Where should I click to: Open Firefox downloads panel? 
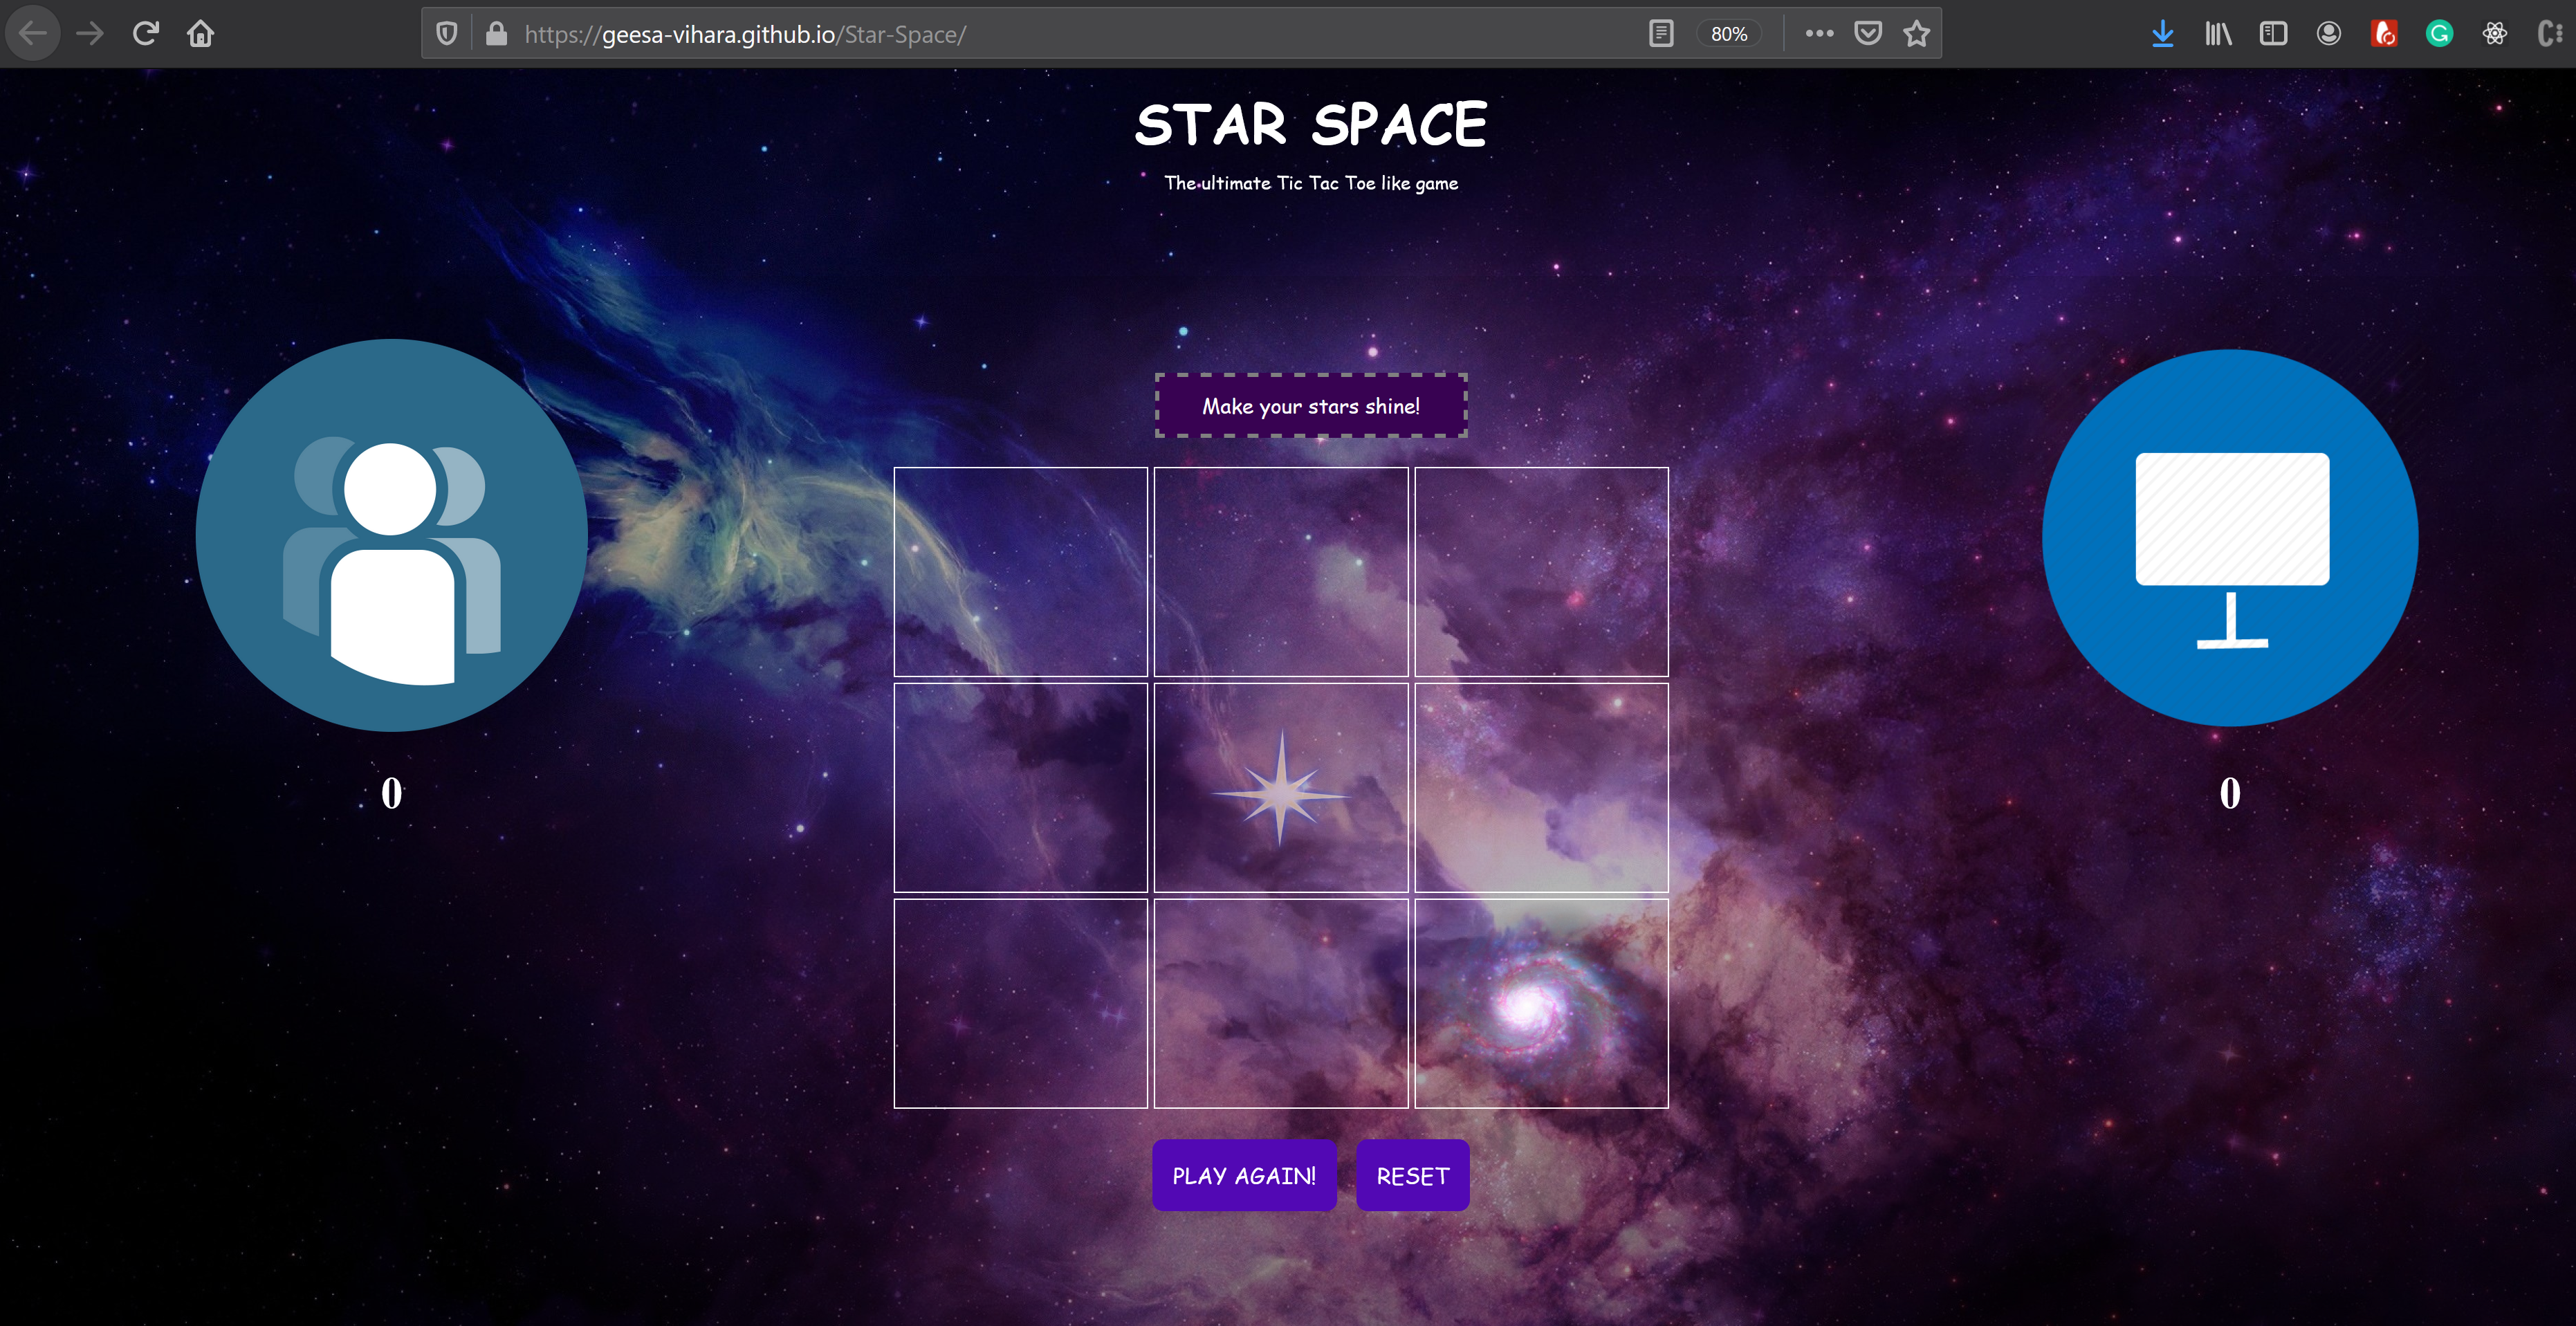[x=2162, y=34]
